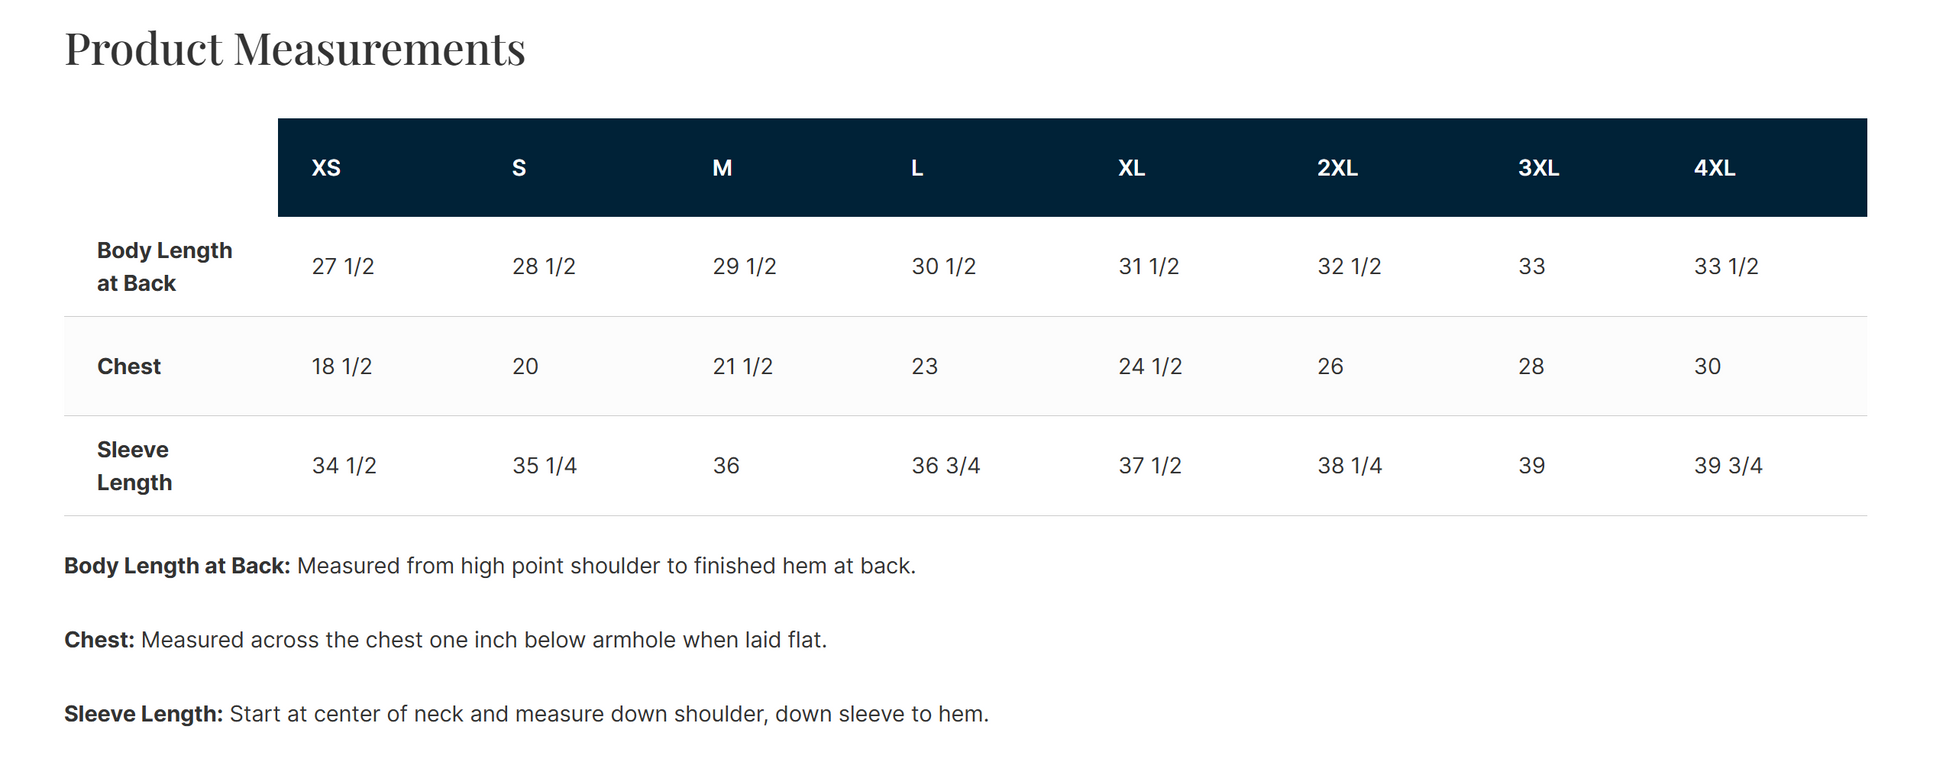Select the Sleeve Length value for XL
This screenshot has height=778, width=1946.
[x=1150, y=466]
